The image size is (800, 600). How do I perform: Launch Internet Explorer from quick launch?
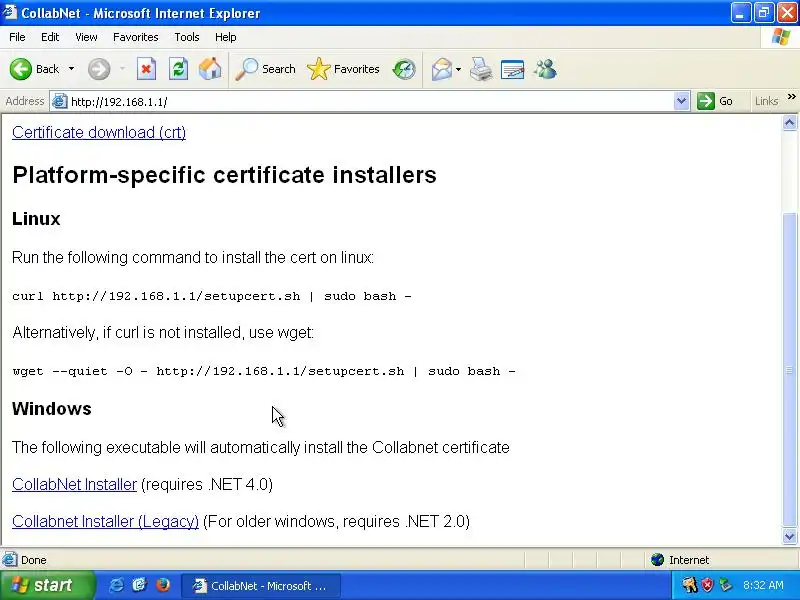click(116, 585)
